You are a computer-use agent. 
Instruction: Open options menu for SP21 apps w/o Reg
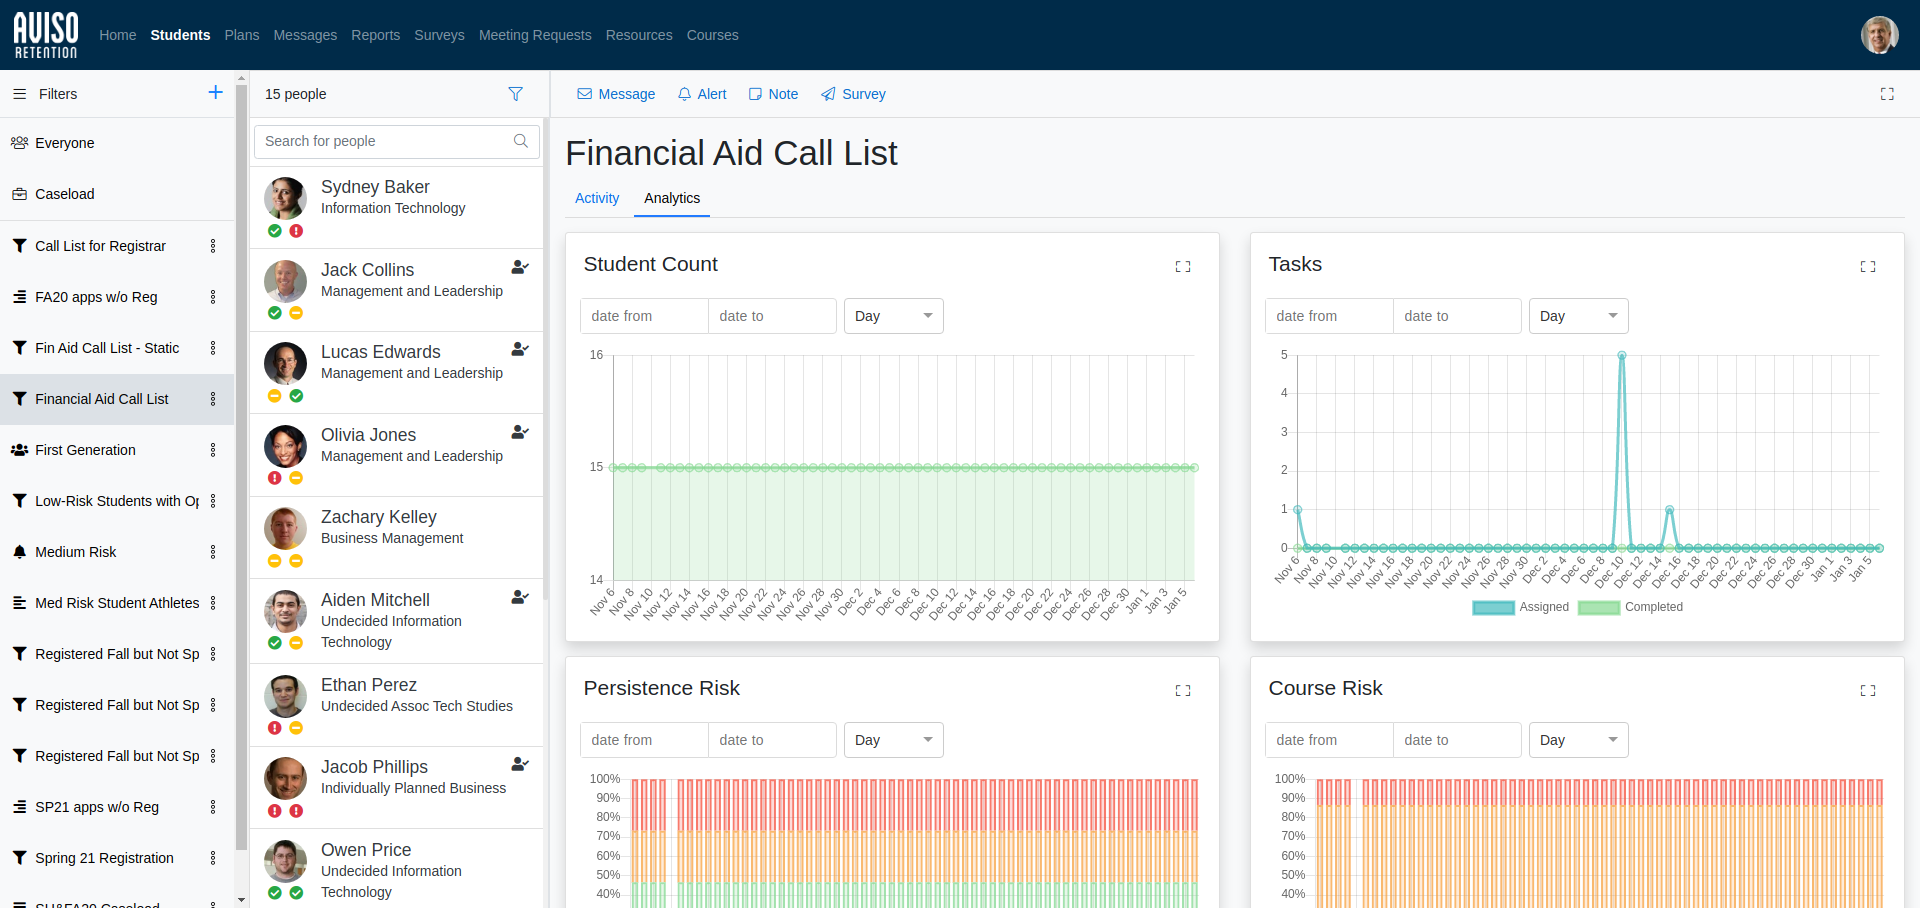click(x=213, y=807)
